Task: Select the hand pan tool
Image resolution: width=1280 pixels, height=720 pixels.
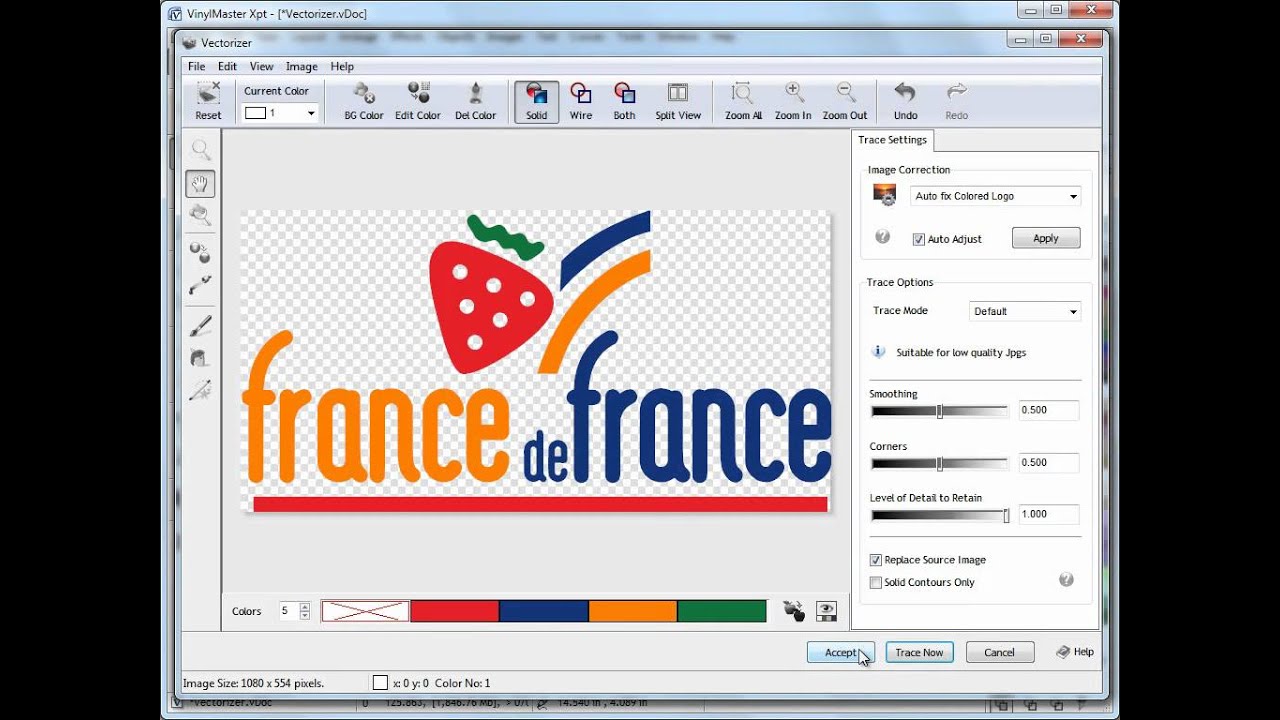Action: [x=201, y=184]
